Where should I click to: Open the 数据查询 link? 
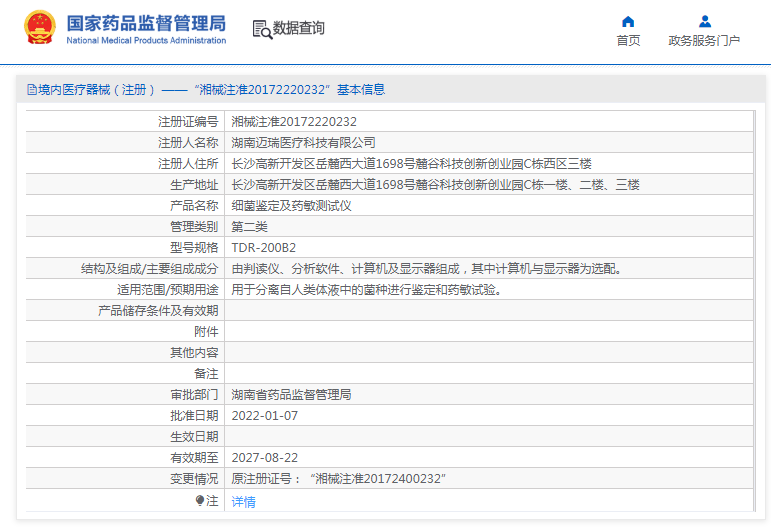coord(298,28)
